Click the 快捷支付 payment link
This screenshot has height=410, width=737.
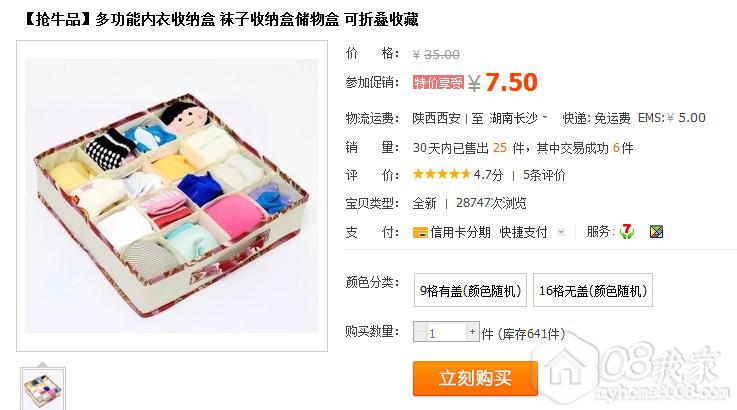click(x=524, y=232)
